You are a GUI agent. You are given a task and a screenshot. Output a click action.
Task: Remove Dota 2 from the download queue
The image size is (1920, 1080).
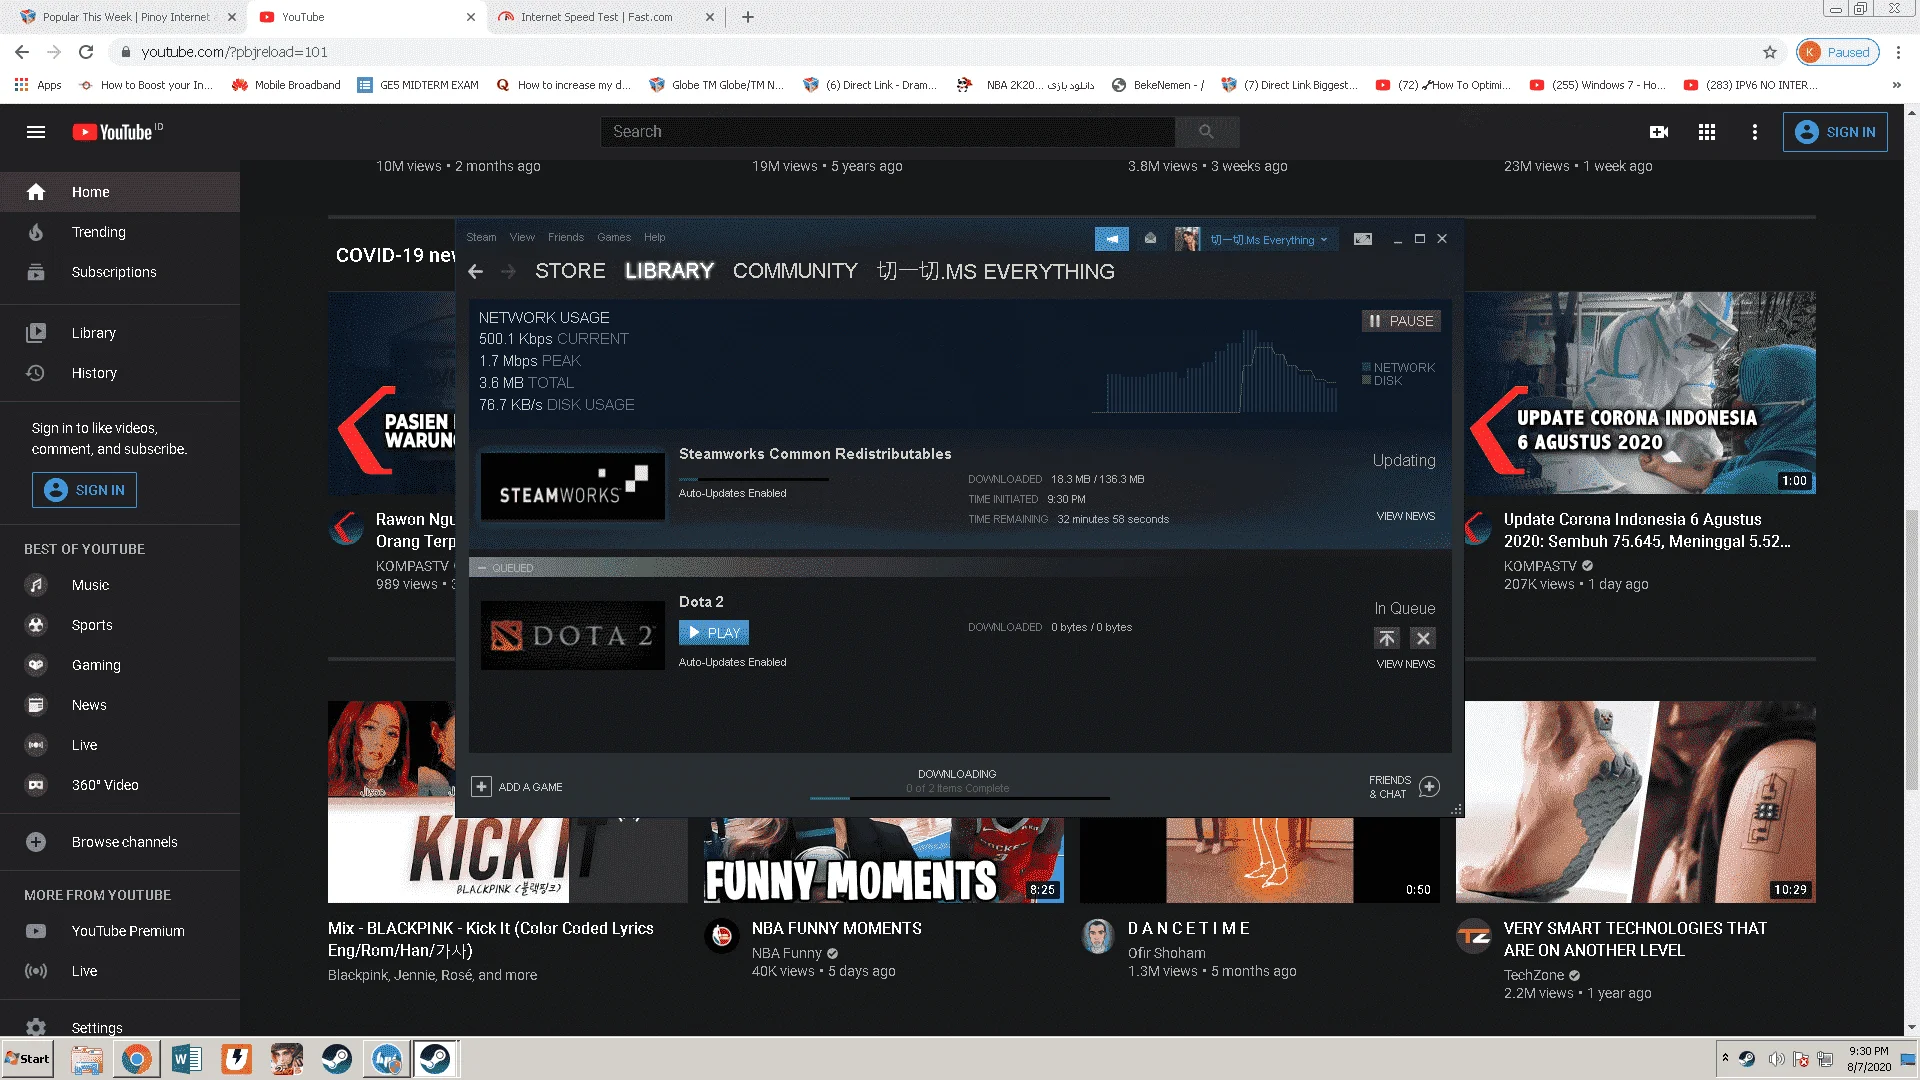tap(1423, 638)
